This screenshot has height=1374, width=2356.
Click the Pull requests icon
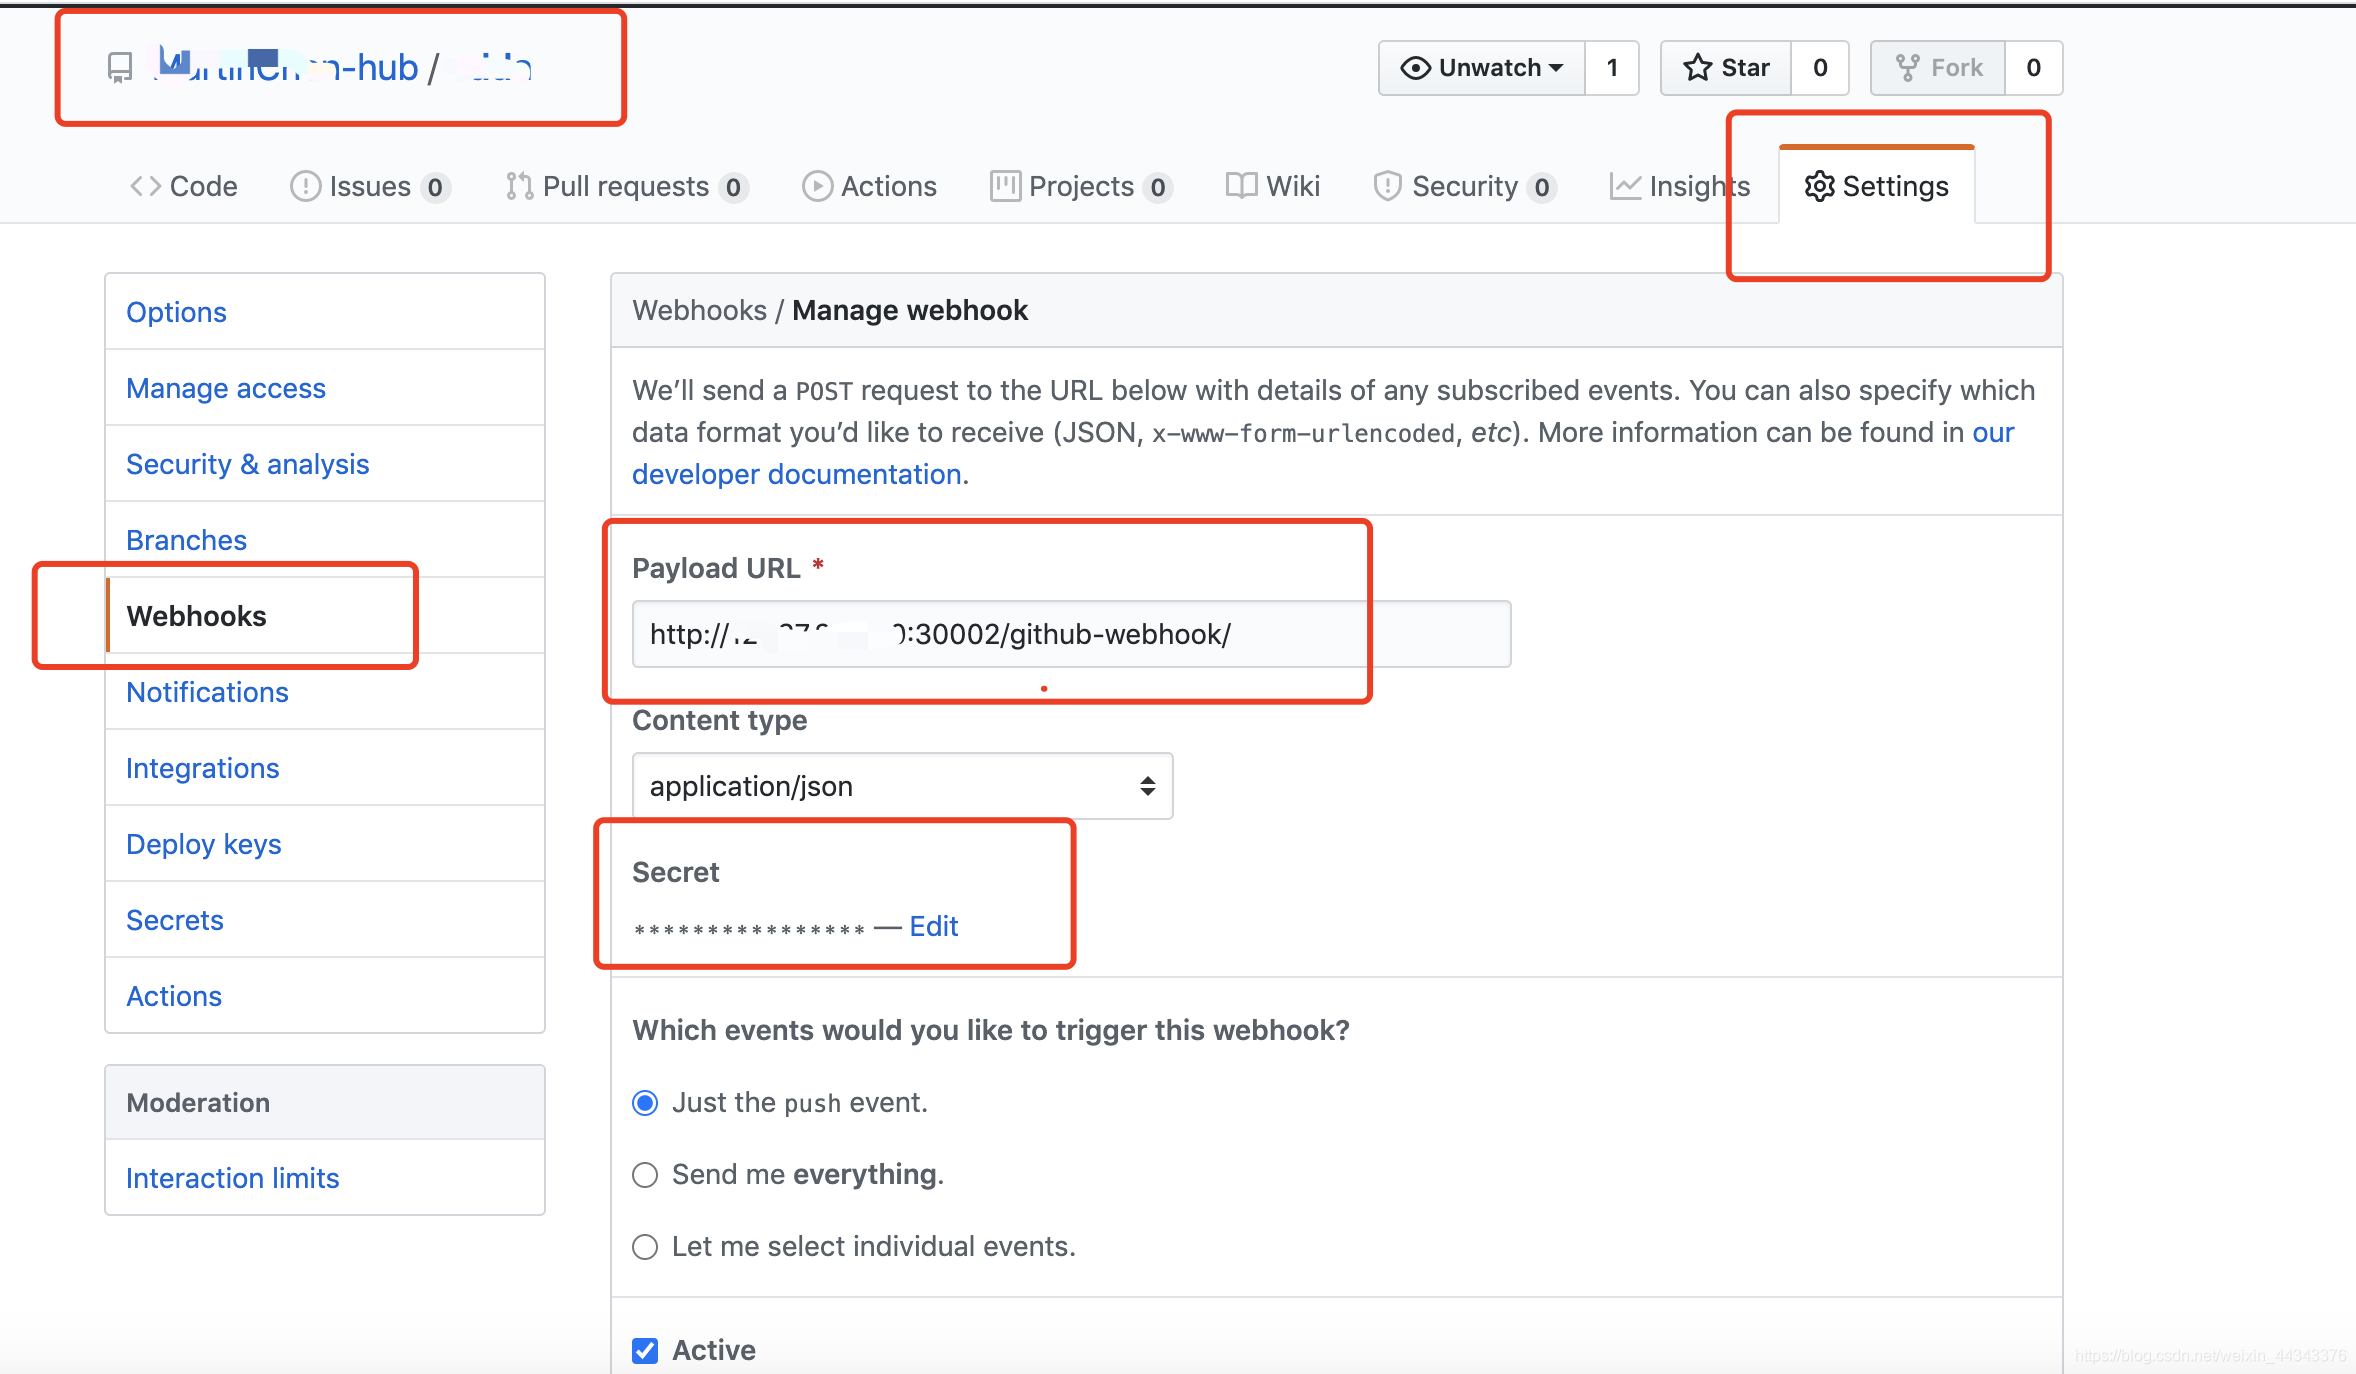coord(519,186)
